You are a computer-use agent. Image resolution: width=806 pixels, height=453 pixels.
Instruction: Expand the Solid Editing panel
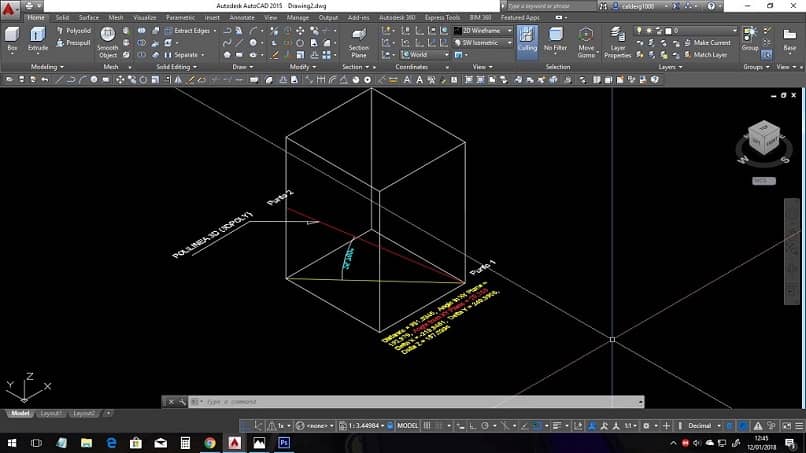[176, 67]
